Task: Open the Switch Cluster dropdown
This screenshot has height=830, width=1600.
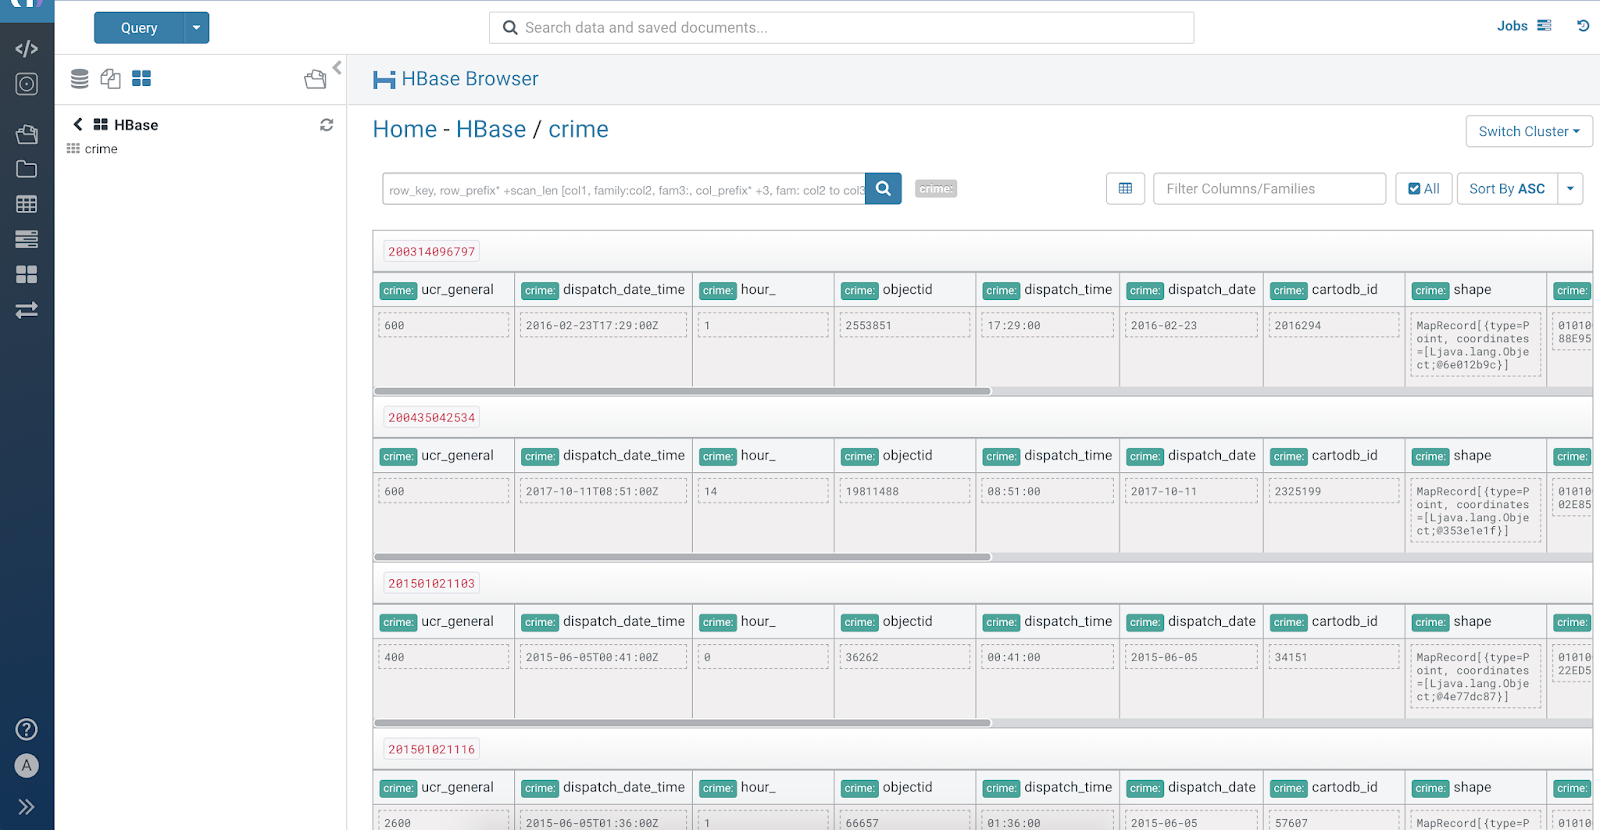Action: click(1529, 131)
